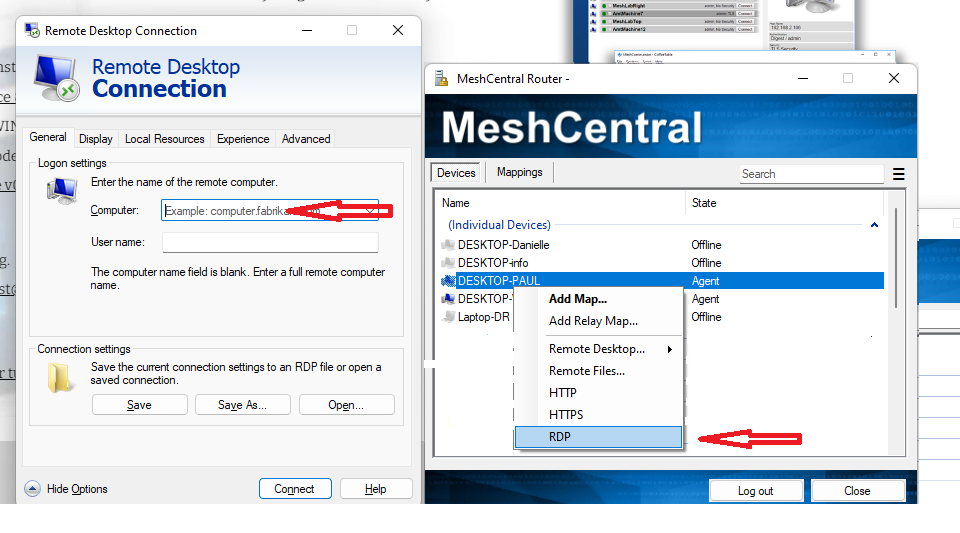This screenshot has height=533, width=960.
Task: Click the Log out button
Action: [756, 491]
